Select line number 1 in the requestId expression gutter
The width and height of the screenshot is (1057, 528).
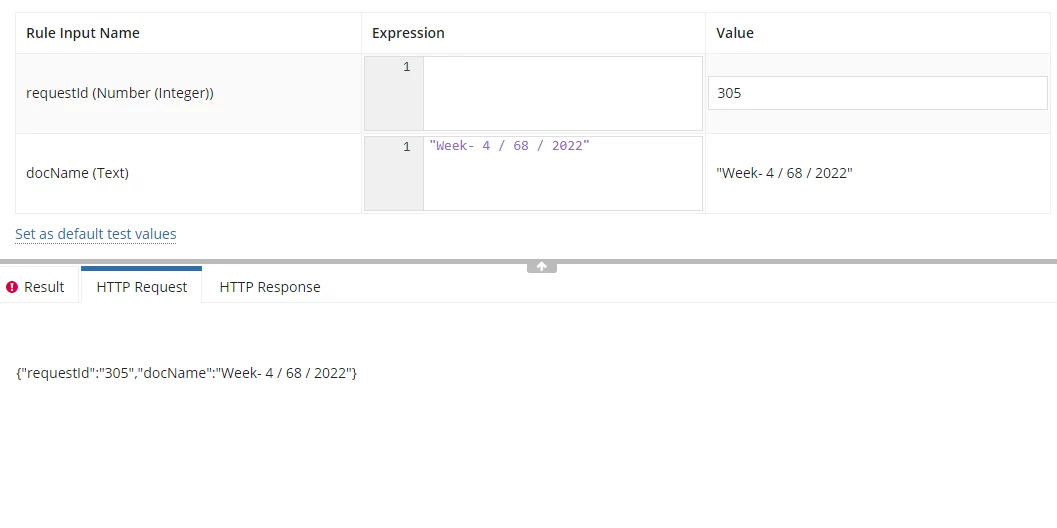pos(406,67)
